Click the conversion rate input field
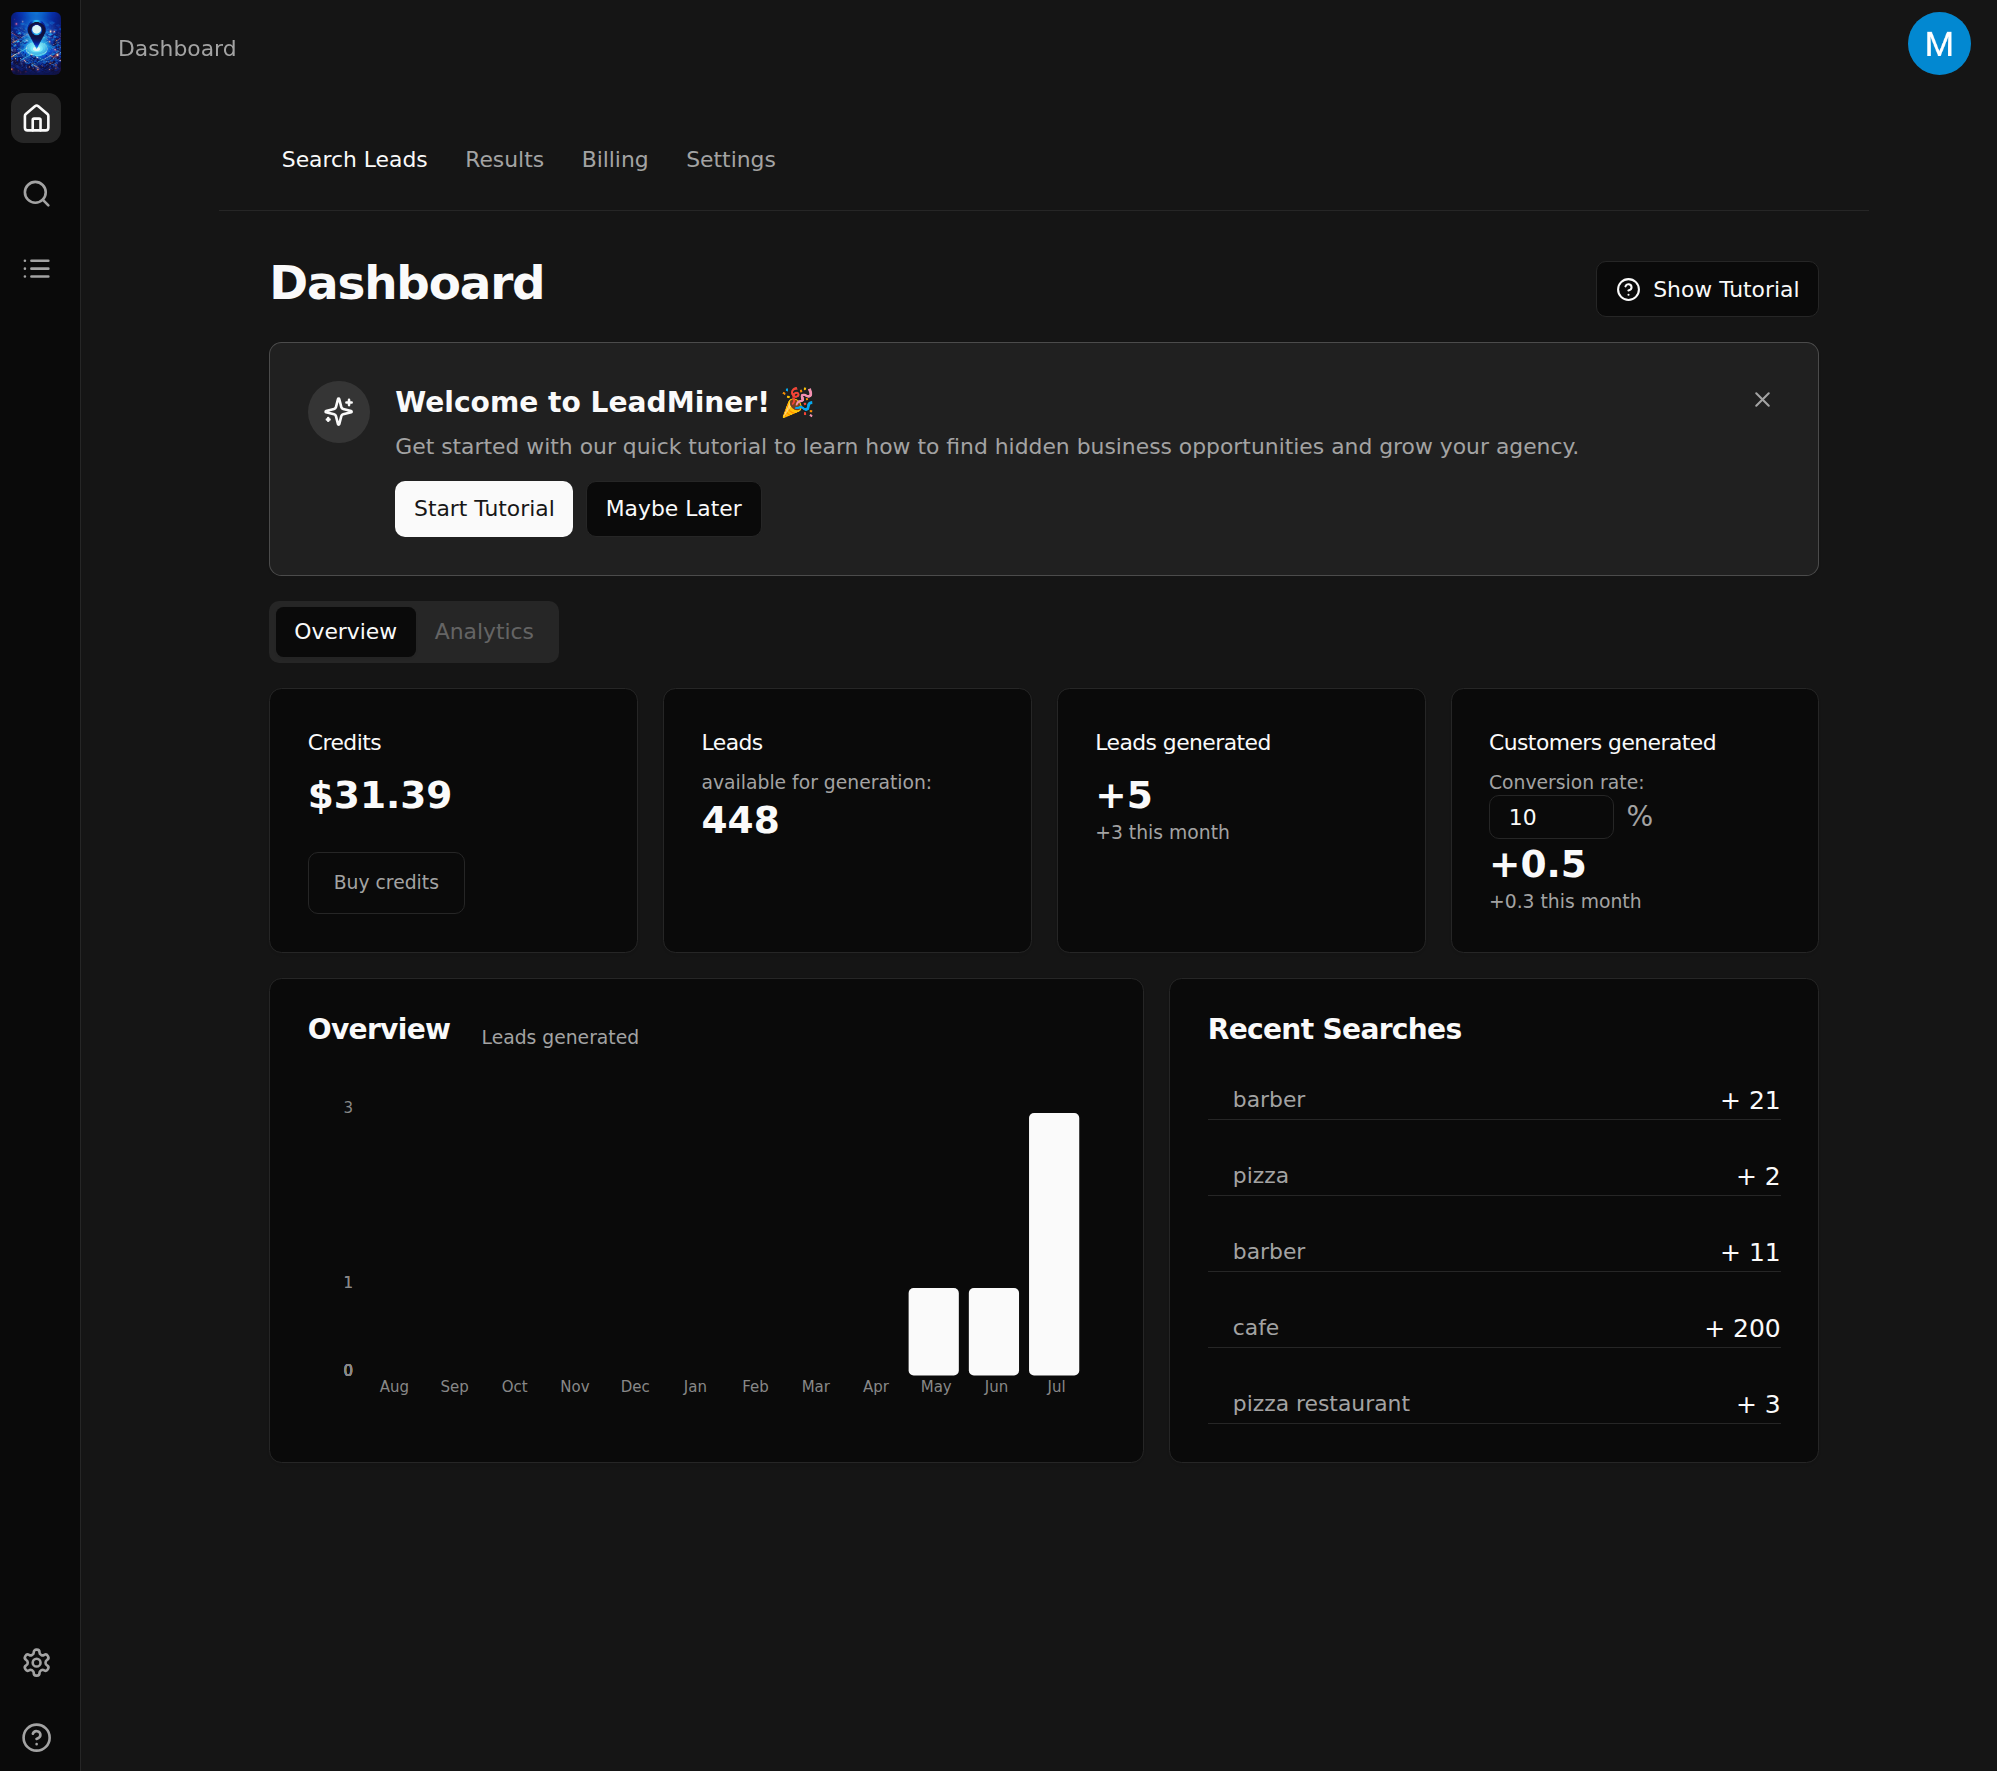The image size is (1997, 1771). pos(1550,817)
